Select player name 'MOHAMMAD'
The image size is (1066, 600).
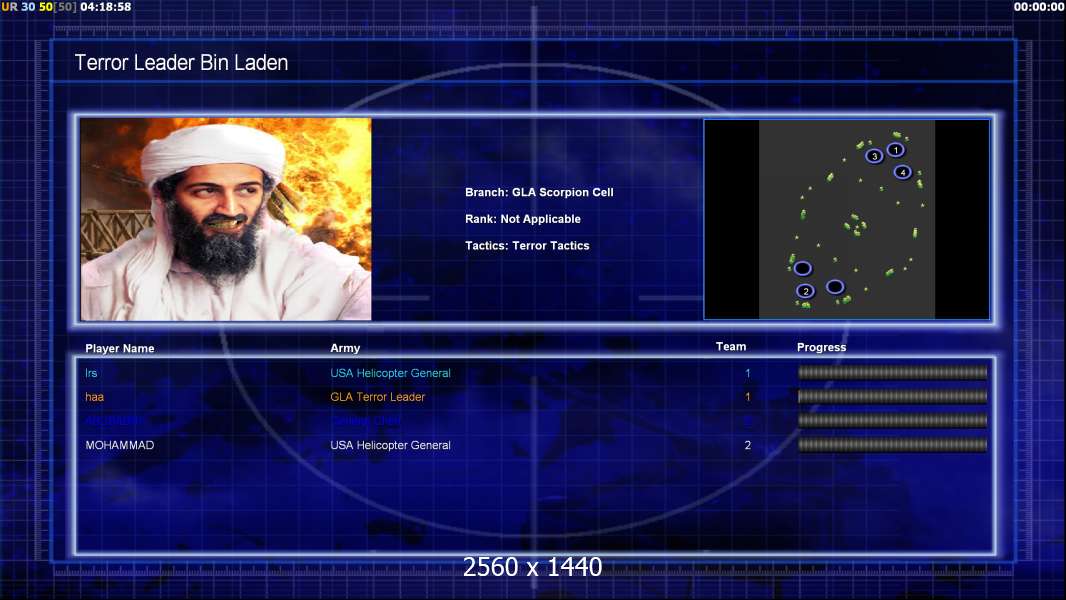pos(120,445)
